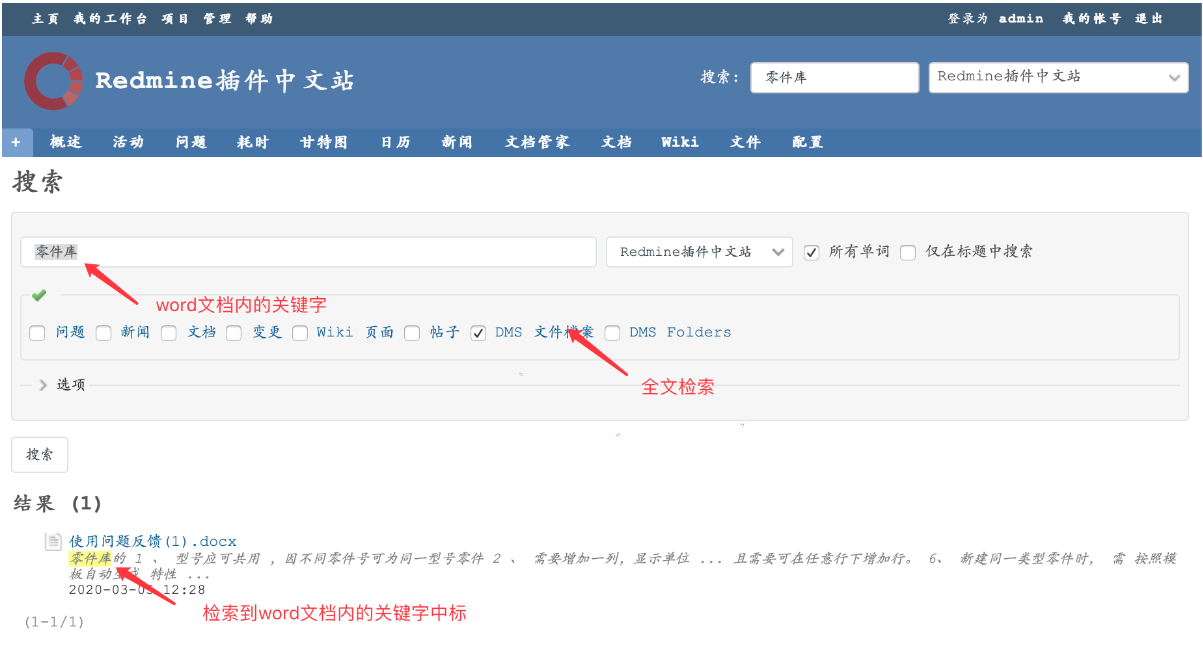Image resolution: width=1203 pixels, height=671 pixels.
Task: Click the admin user link
Action: click(1021, 18)
